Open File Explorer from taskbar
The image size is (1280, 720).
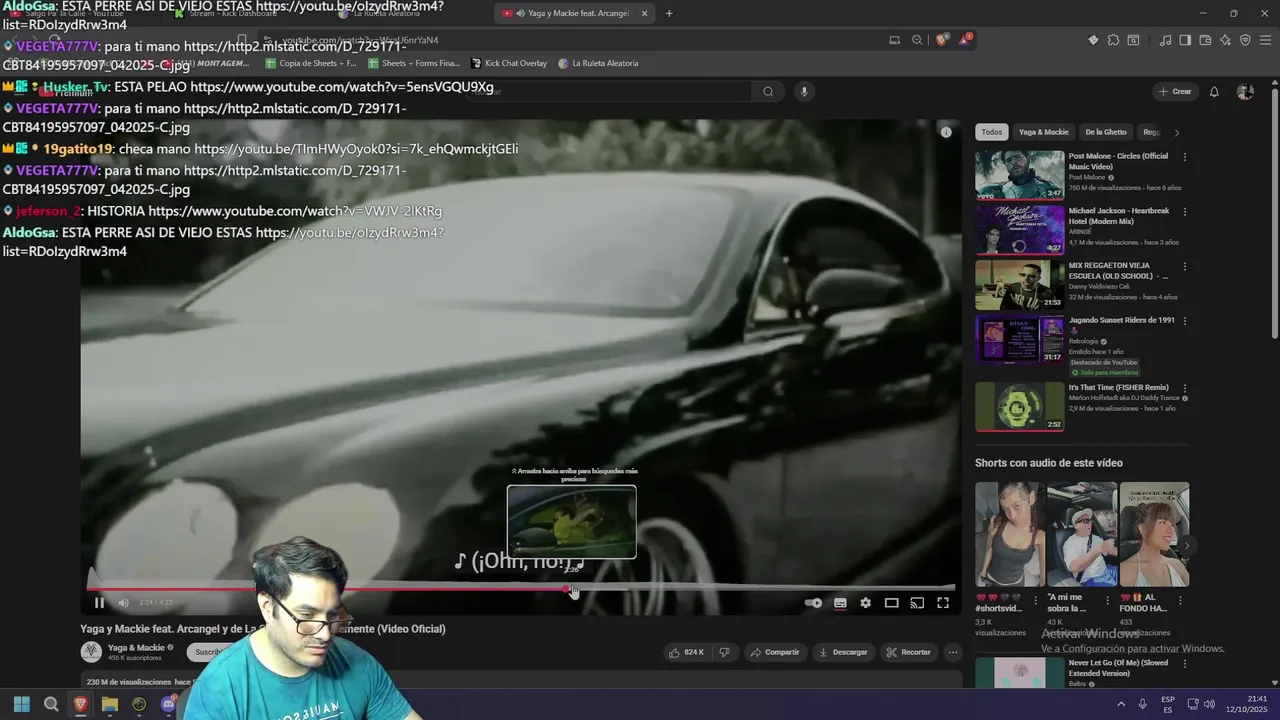coord(110,704)
